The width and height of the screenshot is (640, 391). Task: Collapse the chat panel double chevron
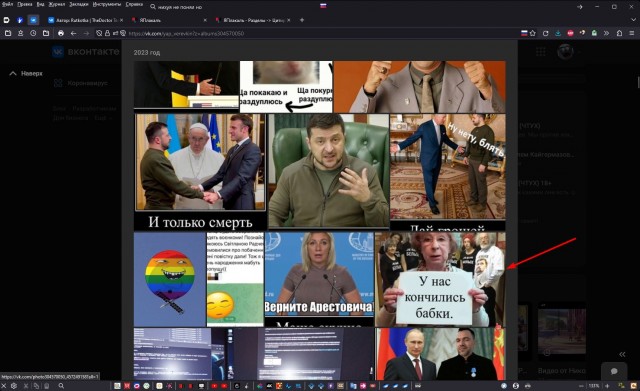coord(622,354)
